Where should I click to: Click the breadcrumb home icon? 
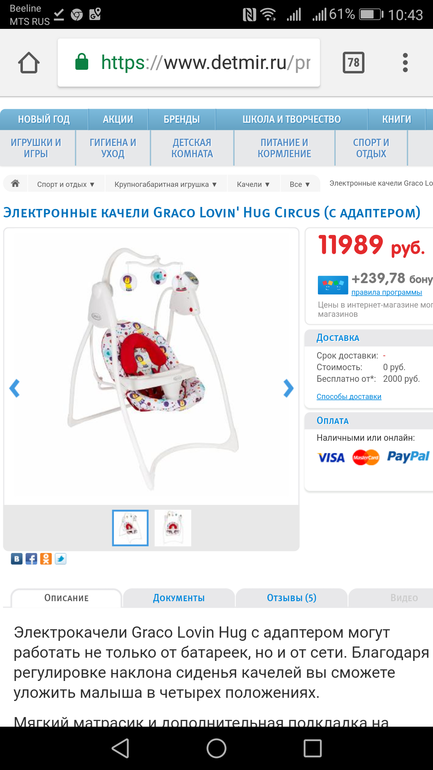tap(16, 184)
